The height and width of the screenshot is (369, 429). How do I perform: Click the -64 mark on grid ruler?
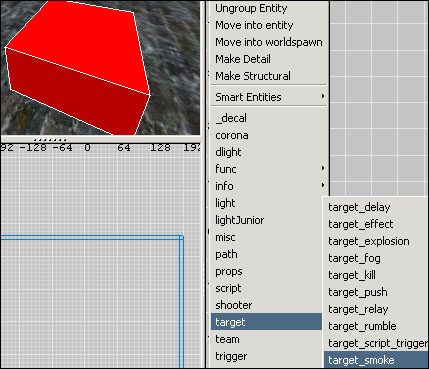[x=63, y=148]
